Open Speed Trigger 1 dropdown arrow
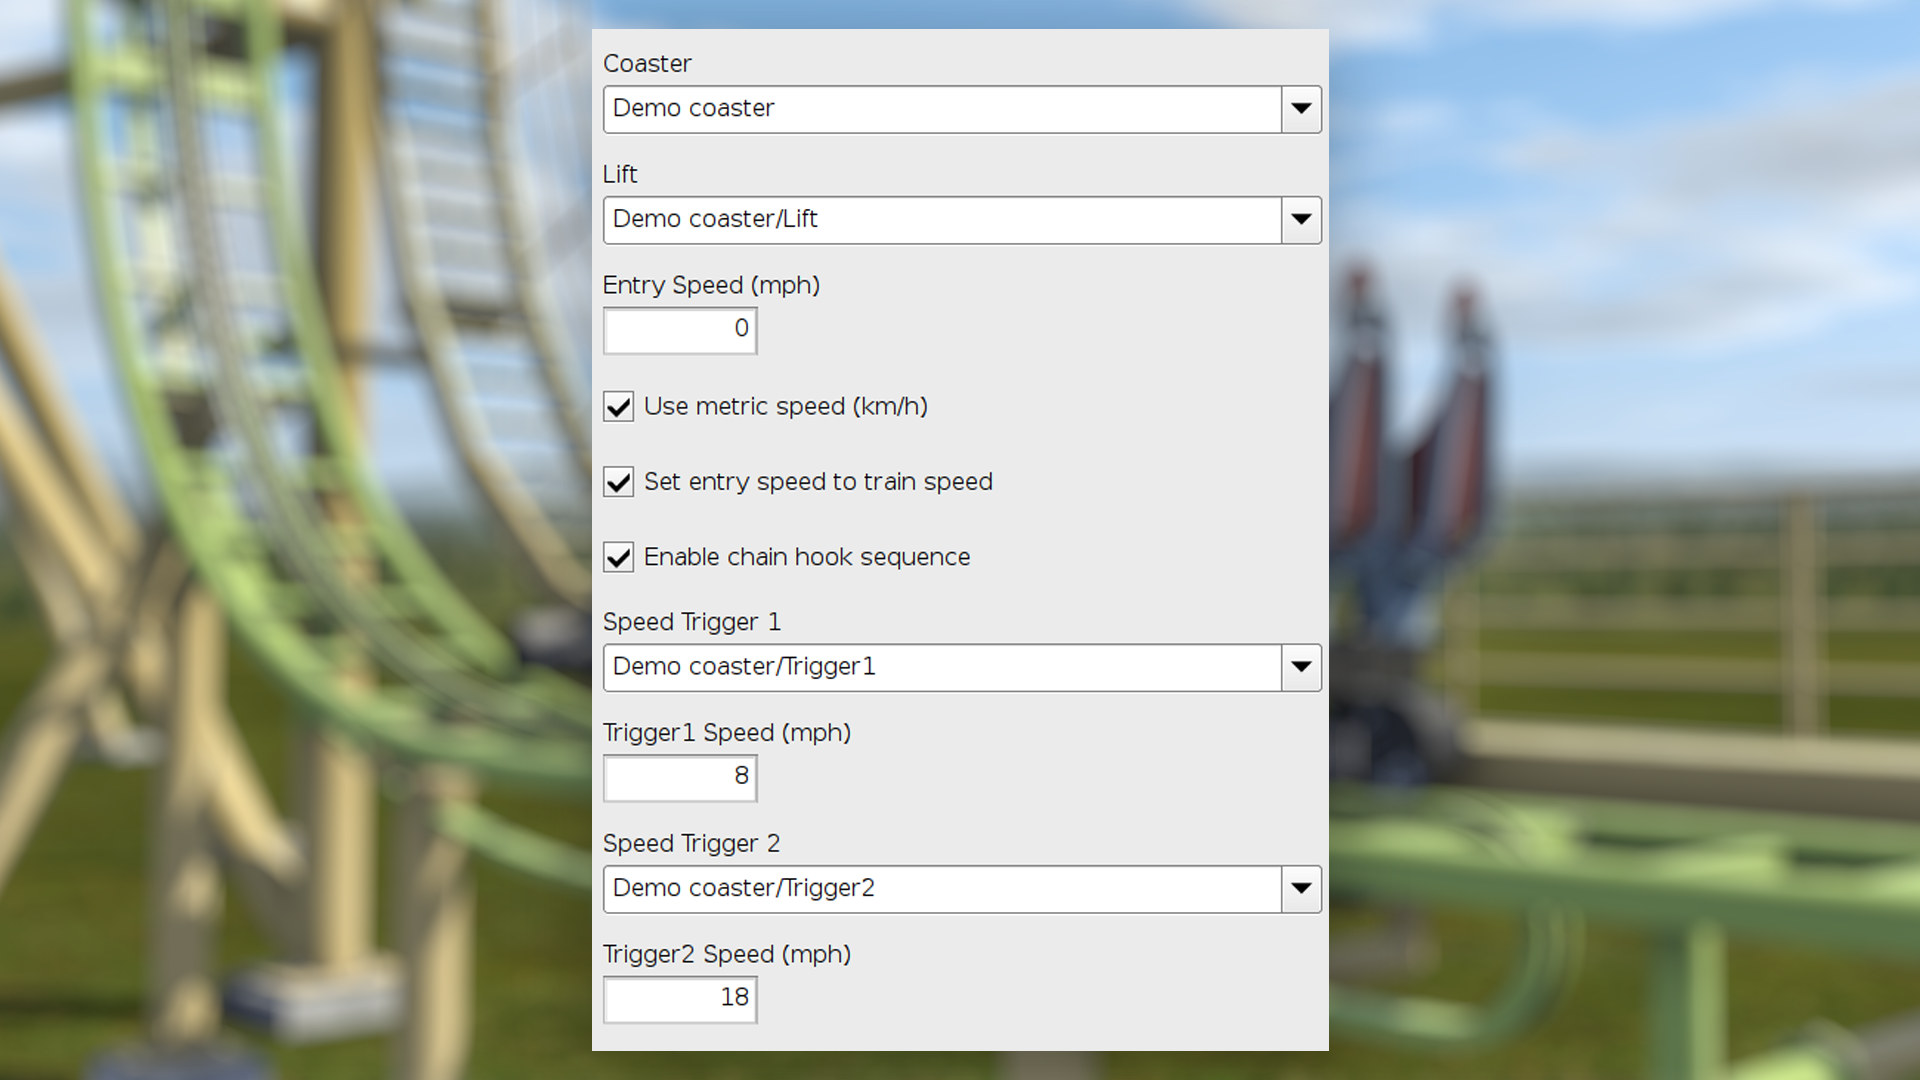Screen dimensions: 1920x1080 click(x=1301, y=667)
